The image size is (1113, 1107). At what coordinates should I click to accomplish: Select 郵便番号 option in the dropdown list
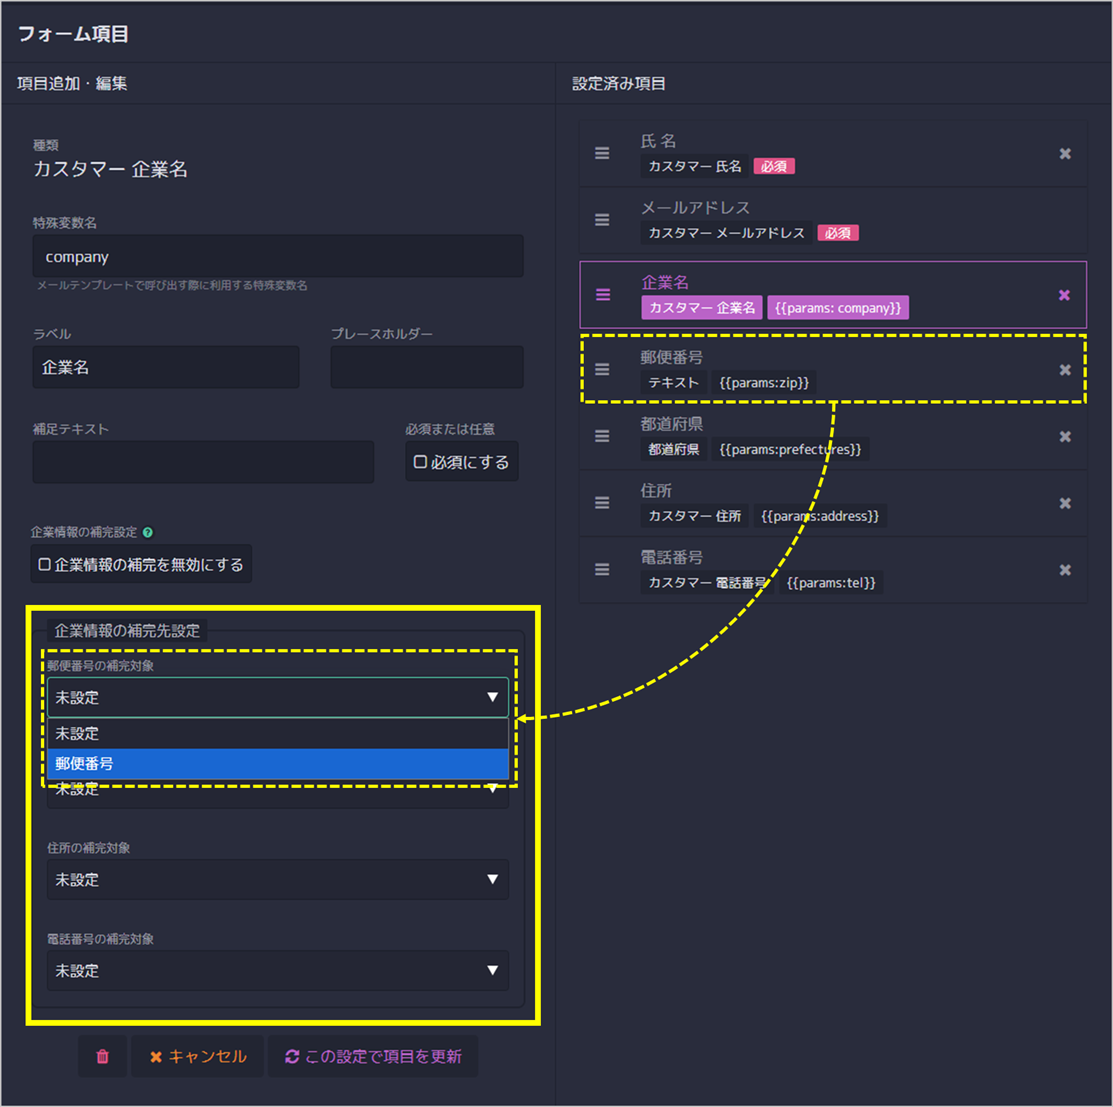point(278,764)
